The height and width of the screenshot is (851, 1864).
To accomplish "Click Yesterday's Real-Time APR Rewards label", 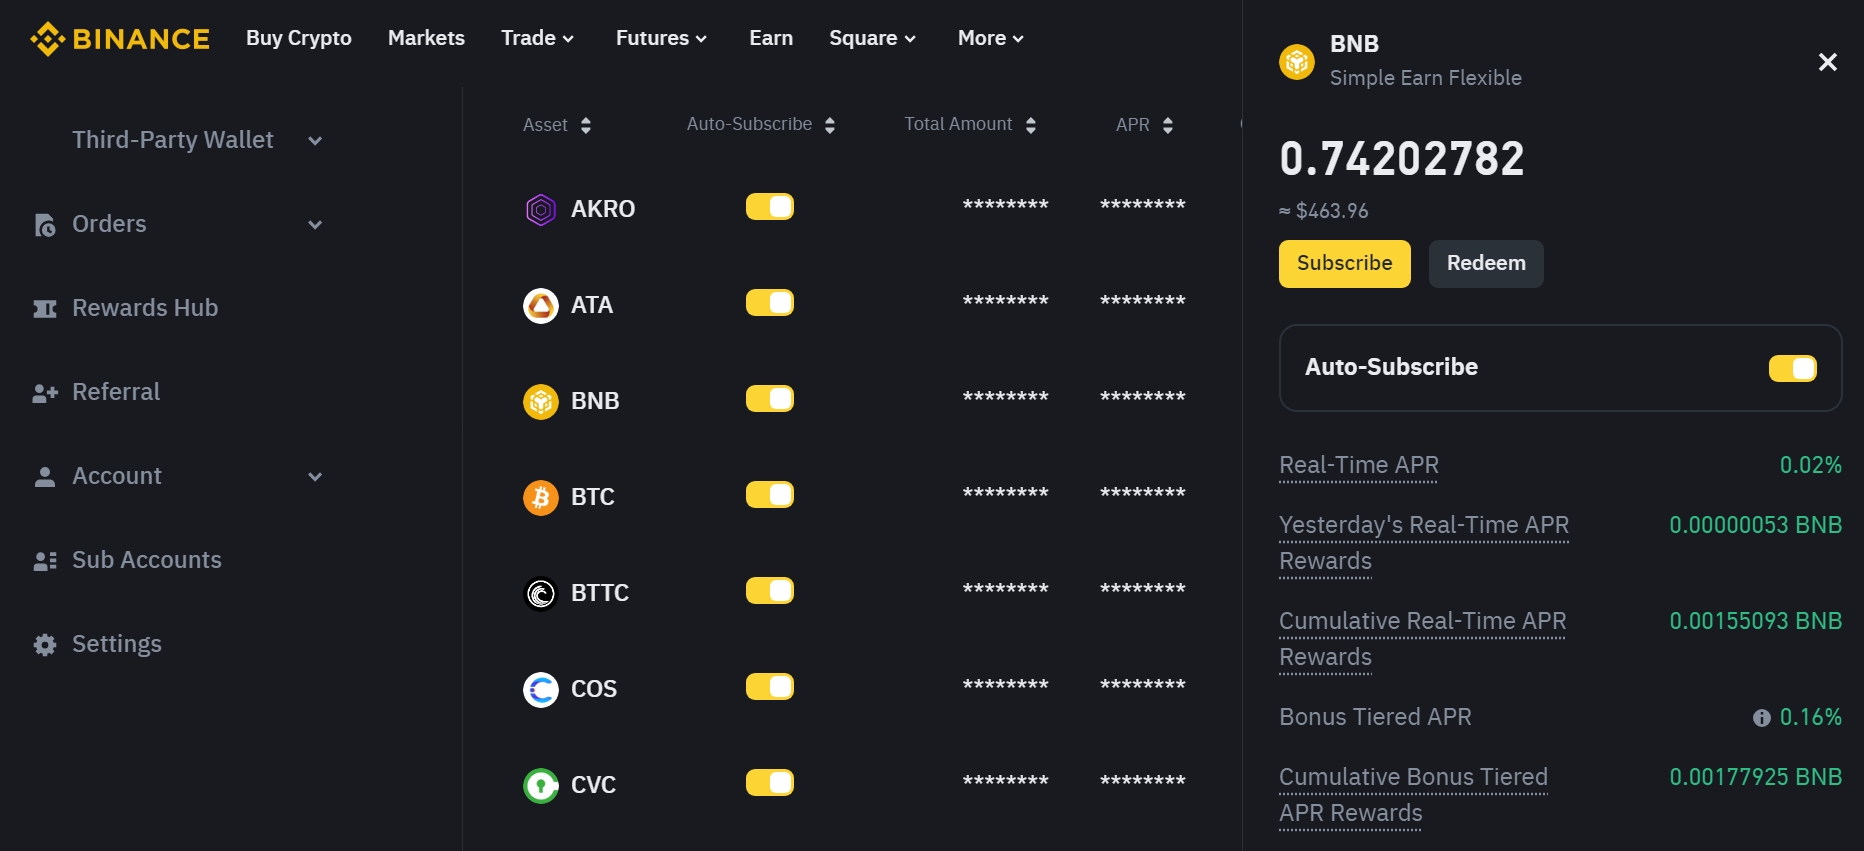I will click(1424, 543).
